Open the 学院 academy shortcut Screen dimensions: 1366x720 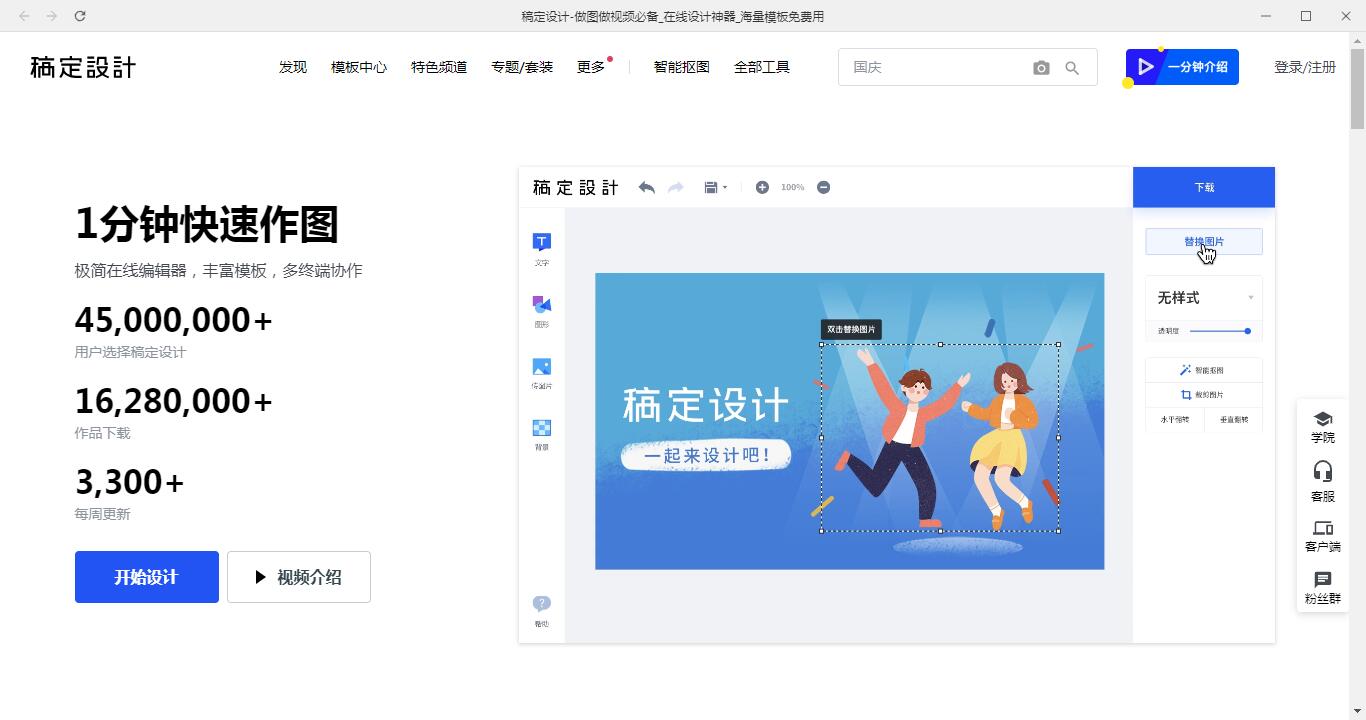[x=1323, y=427]
